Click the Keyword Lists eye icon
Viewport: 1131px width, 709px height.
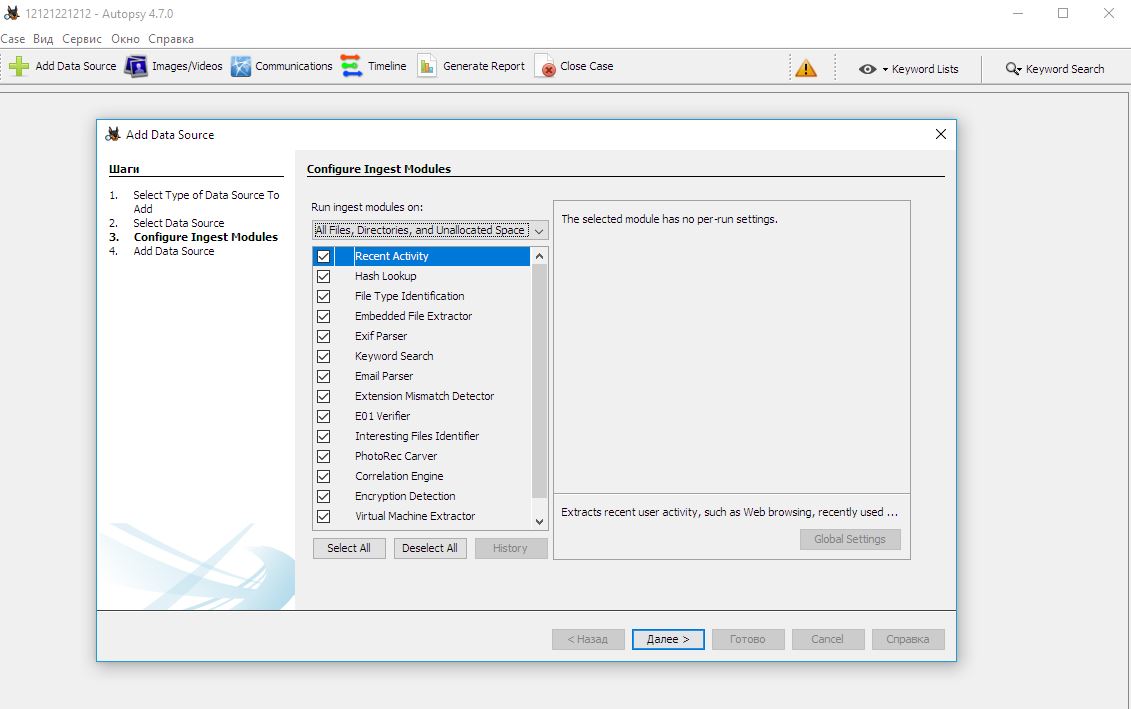click(867, 69)
